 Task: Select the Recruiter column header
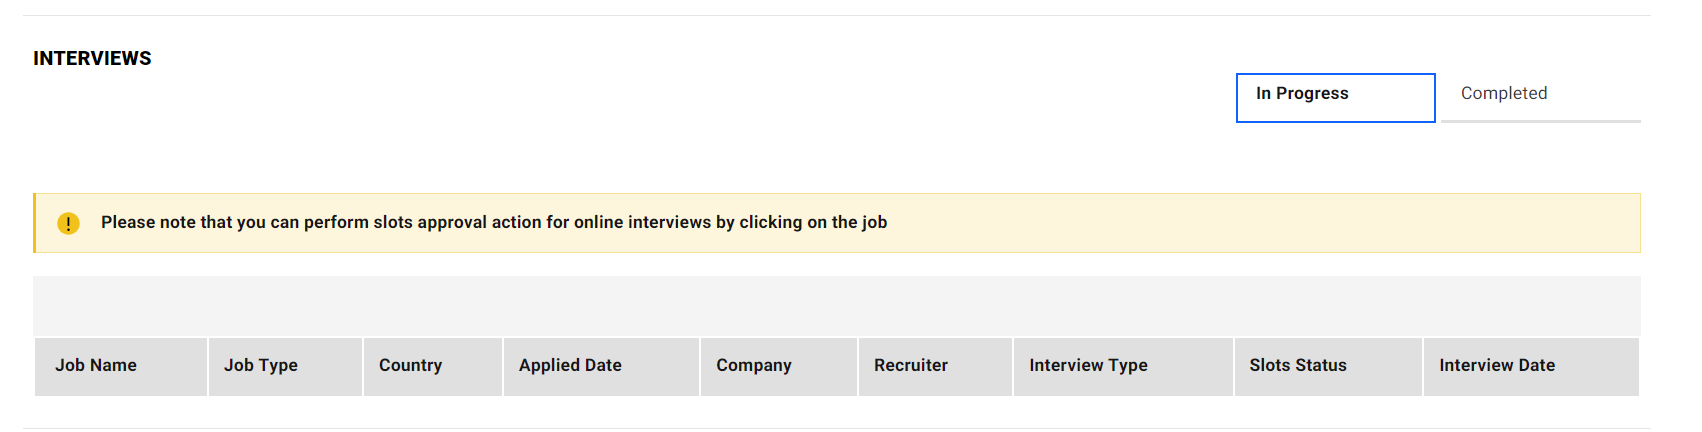[x=910, y=366]
